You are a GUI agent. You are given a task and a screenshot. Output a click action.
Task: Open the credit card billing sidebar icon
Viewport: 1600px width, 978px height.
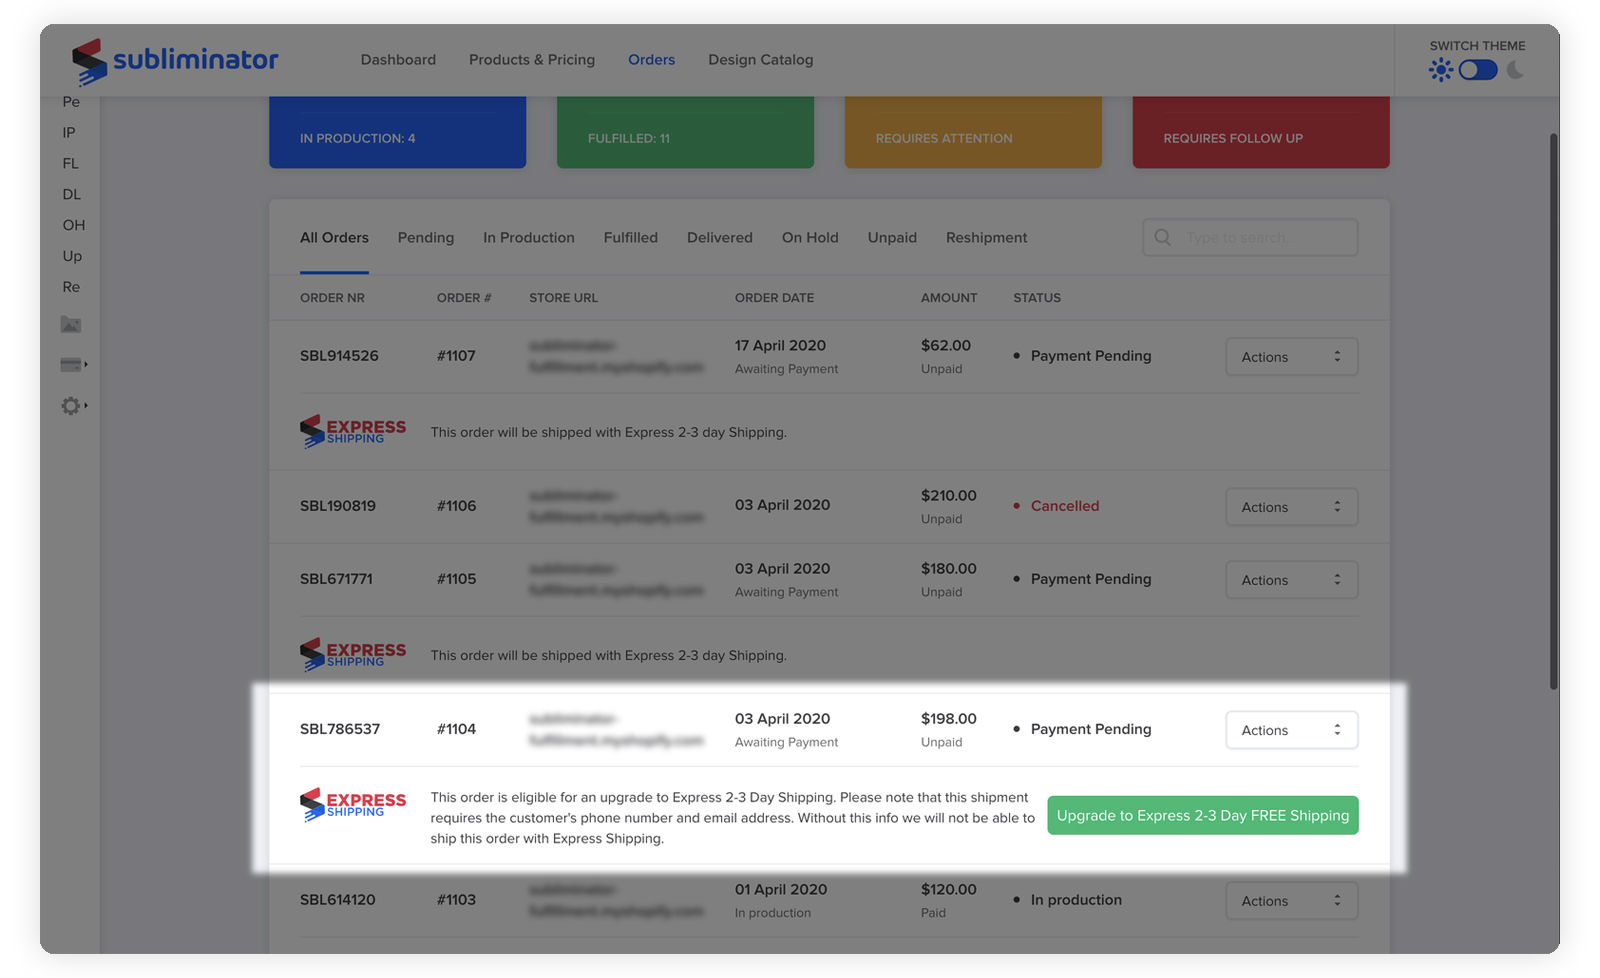(x=72, y=365)
